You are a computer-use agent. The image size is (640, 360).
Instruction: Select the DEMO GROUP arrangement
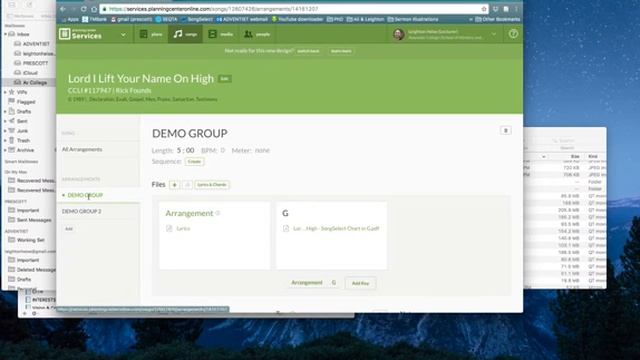coord(85,195)
